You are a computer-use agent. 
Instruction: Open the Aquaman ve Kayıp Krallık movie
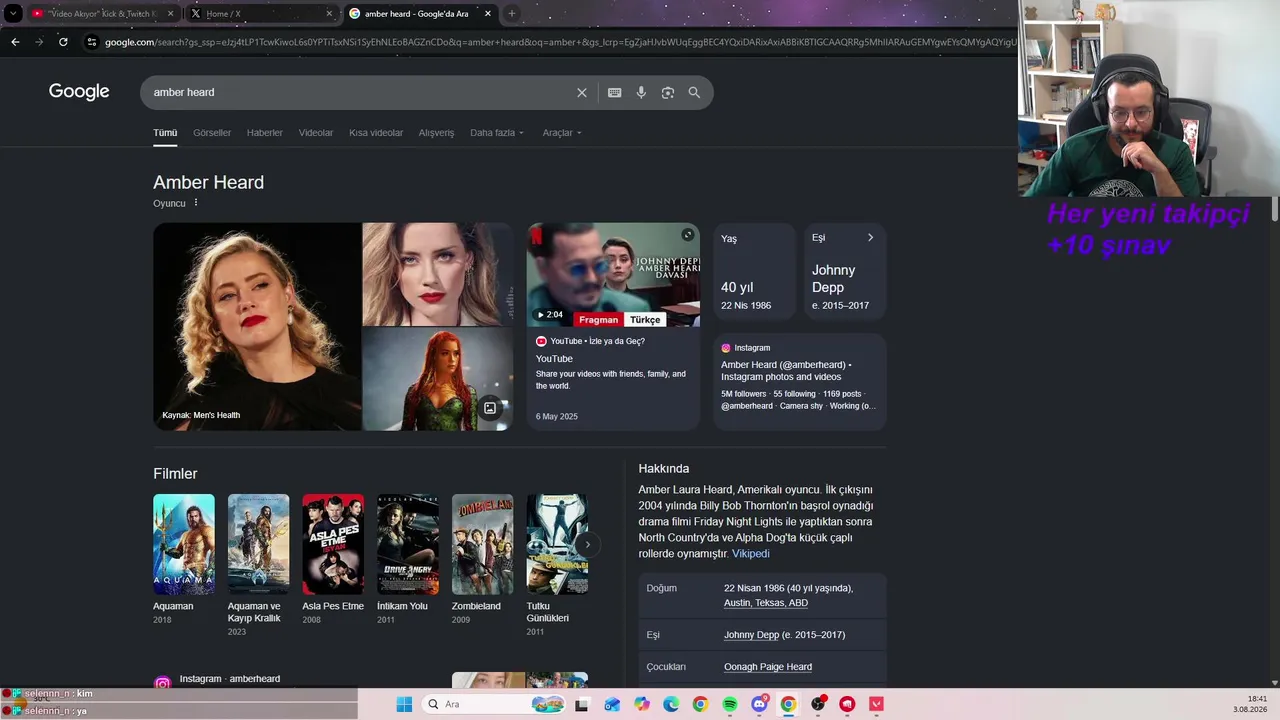point(258,565)
